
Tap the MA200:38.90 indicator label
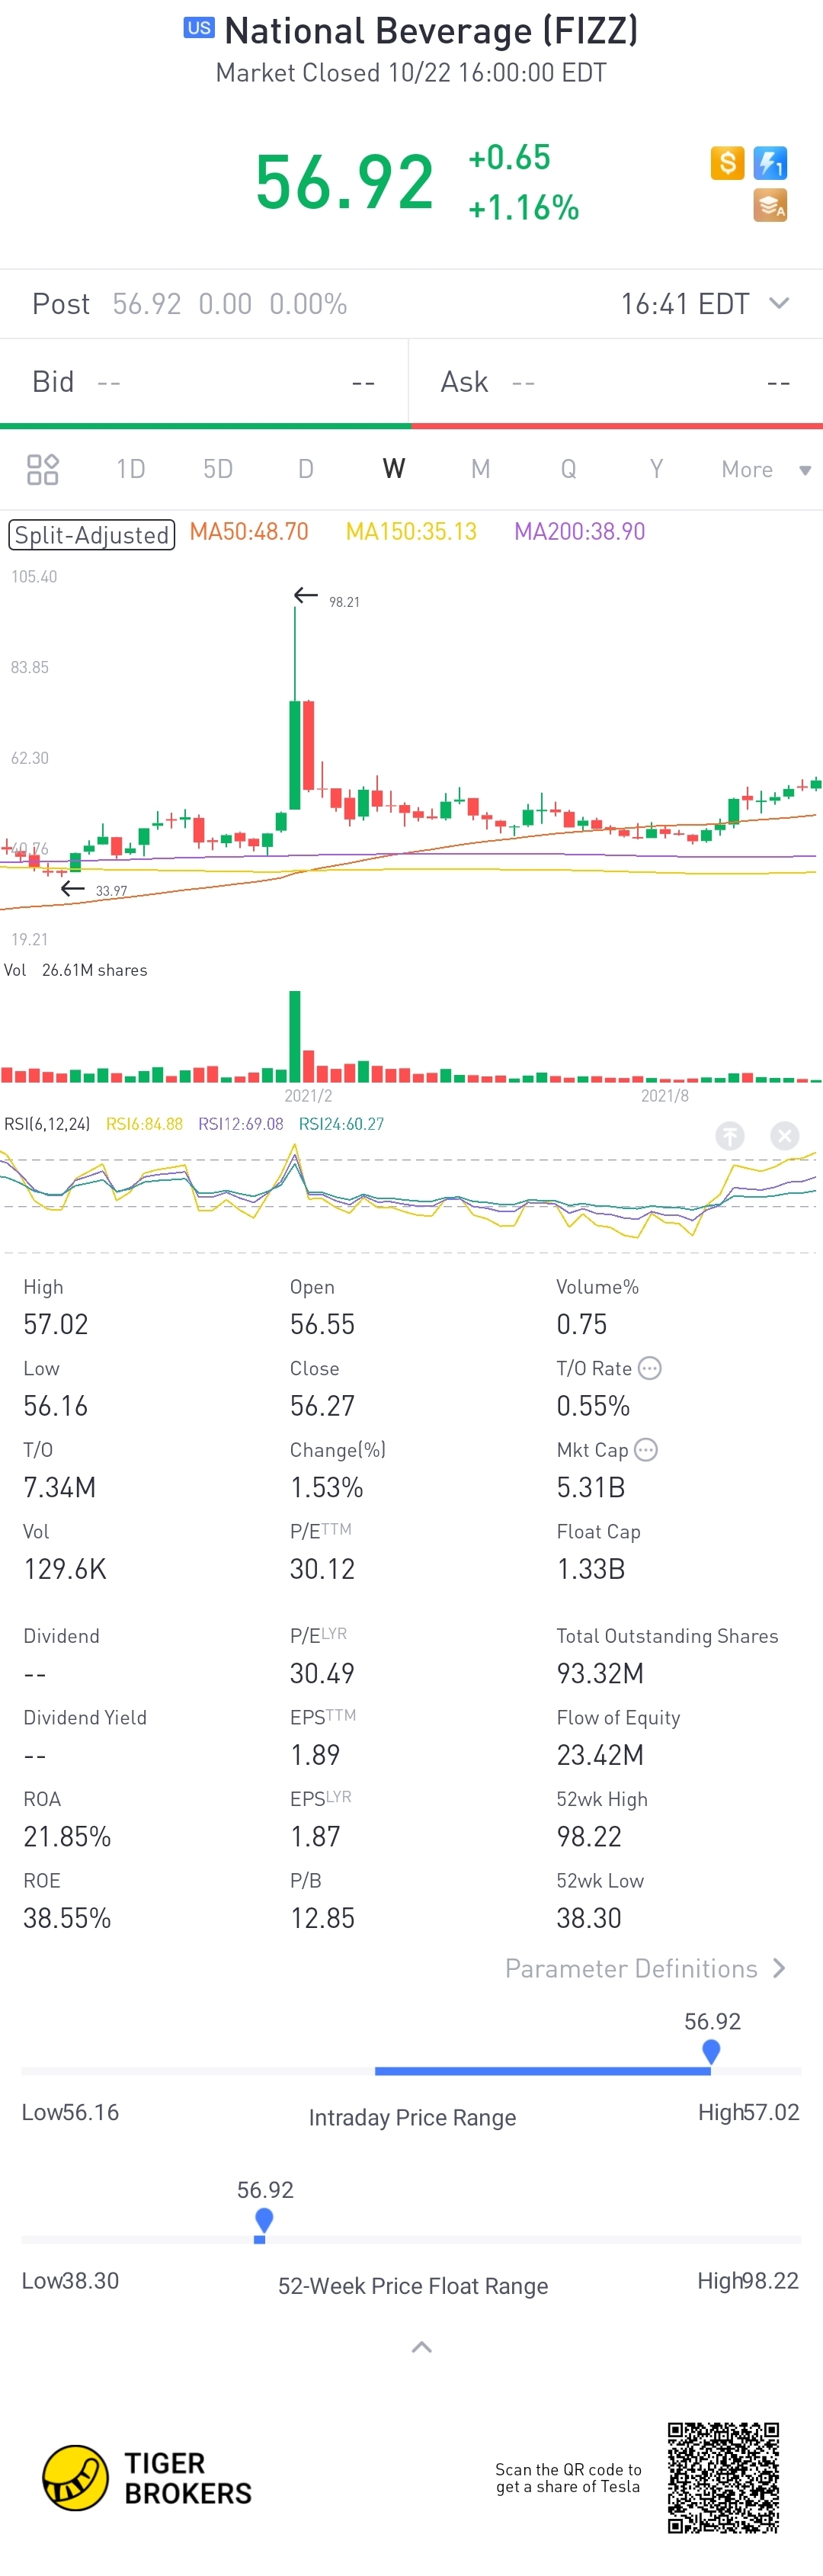pos(580,532)
